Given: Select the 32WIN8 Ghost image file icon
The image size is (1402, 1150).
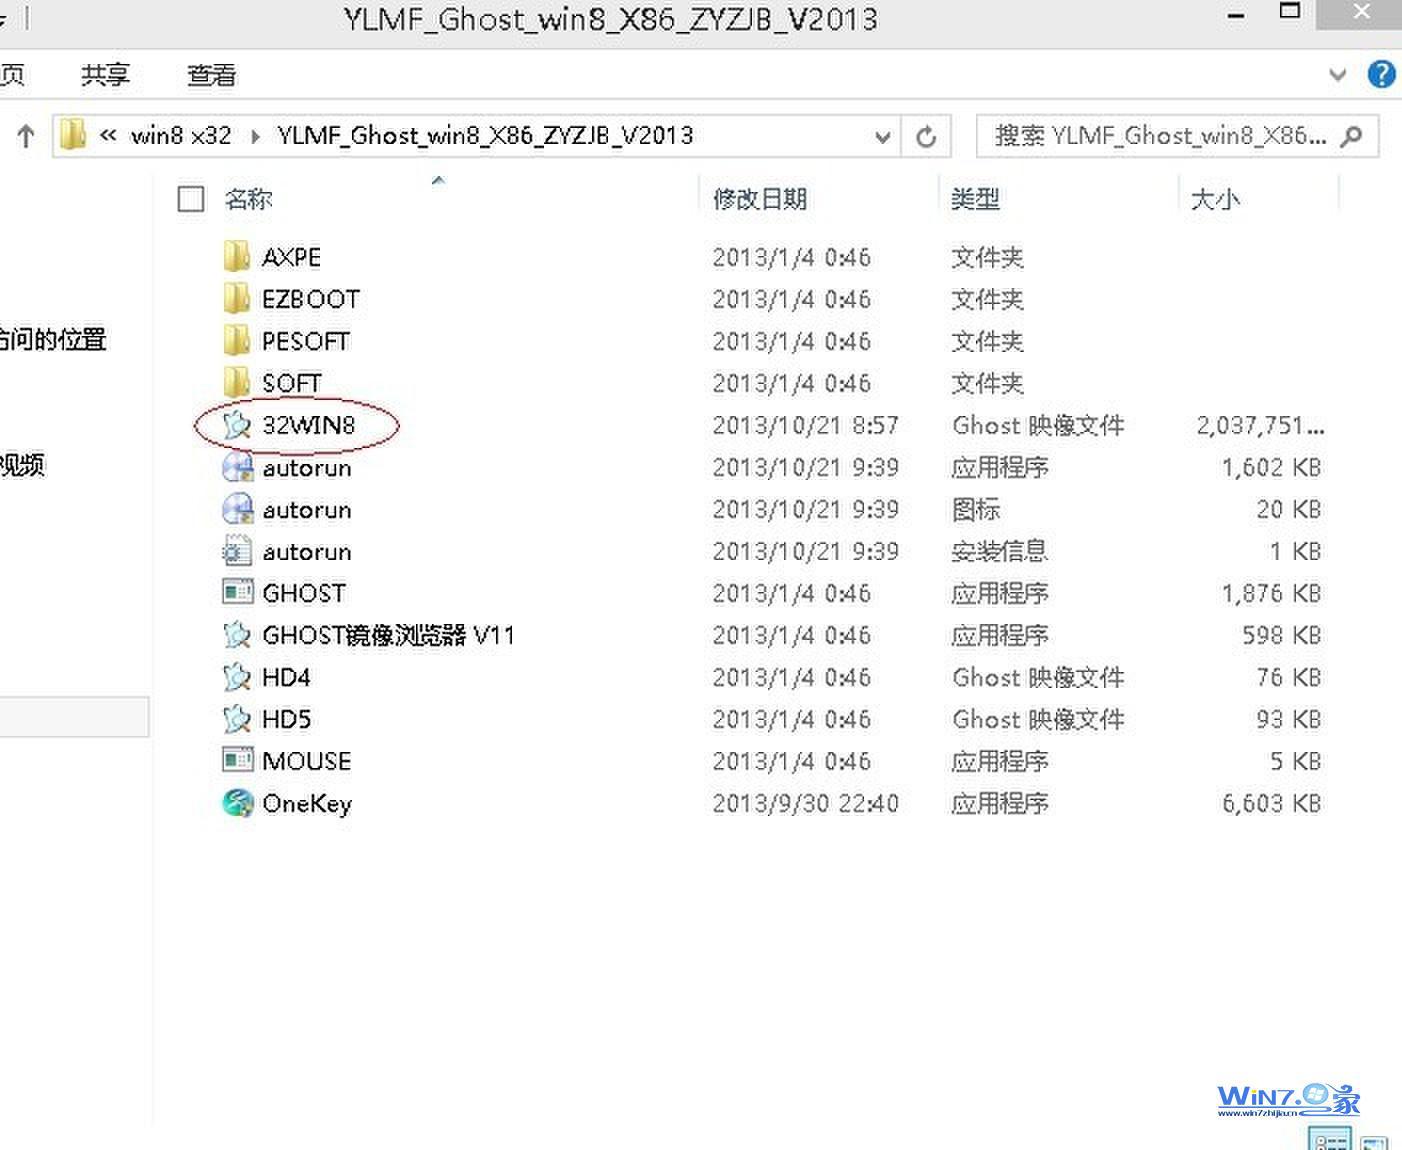Looking at the screenshot, I should [236, 425].
